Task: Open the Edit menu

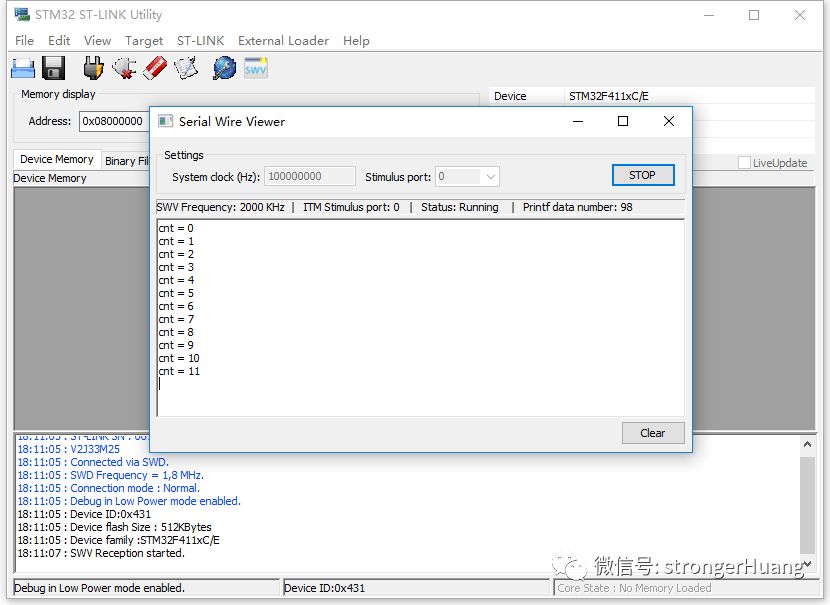Action: 59,41
